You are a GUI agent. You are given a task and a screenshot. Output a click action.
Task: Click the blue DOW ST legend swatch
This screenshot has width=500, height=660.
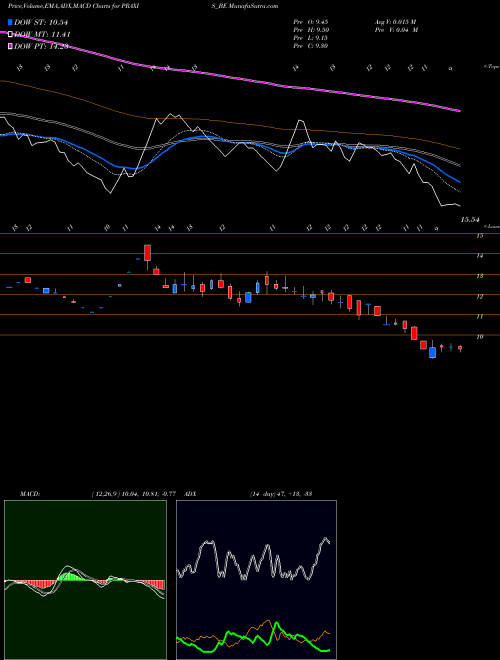coord(11,22)
